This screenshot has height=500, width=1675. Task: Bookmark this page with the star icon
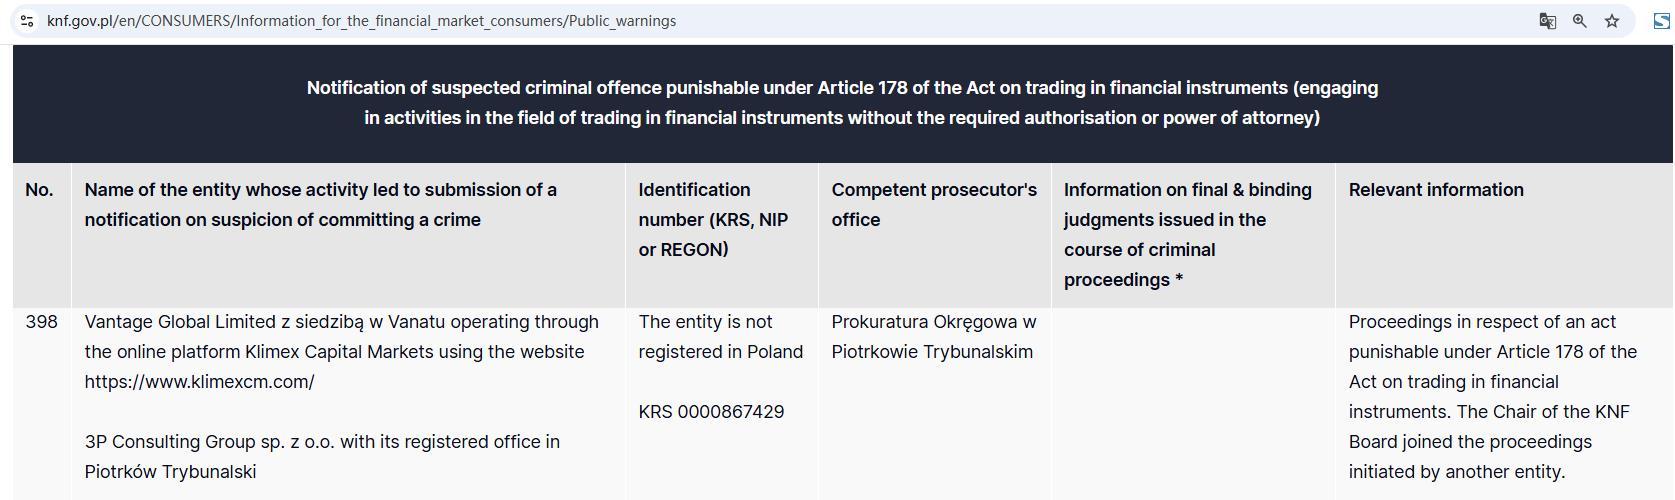click(1612, 21)
